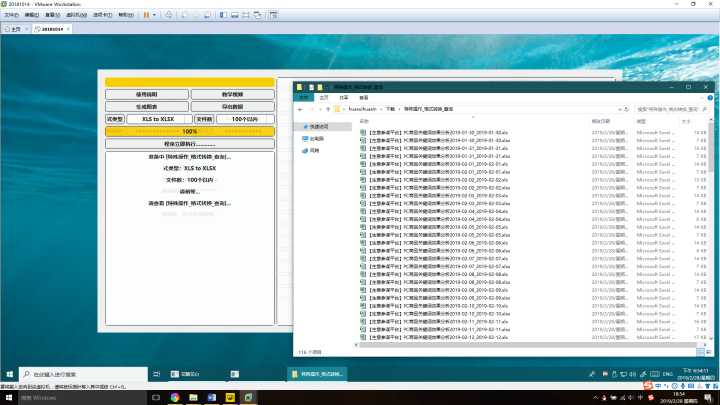The image size is (720, 405).
Task: Click the 100% yellow progress bar
Action: click(x=190, y=131)
